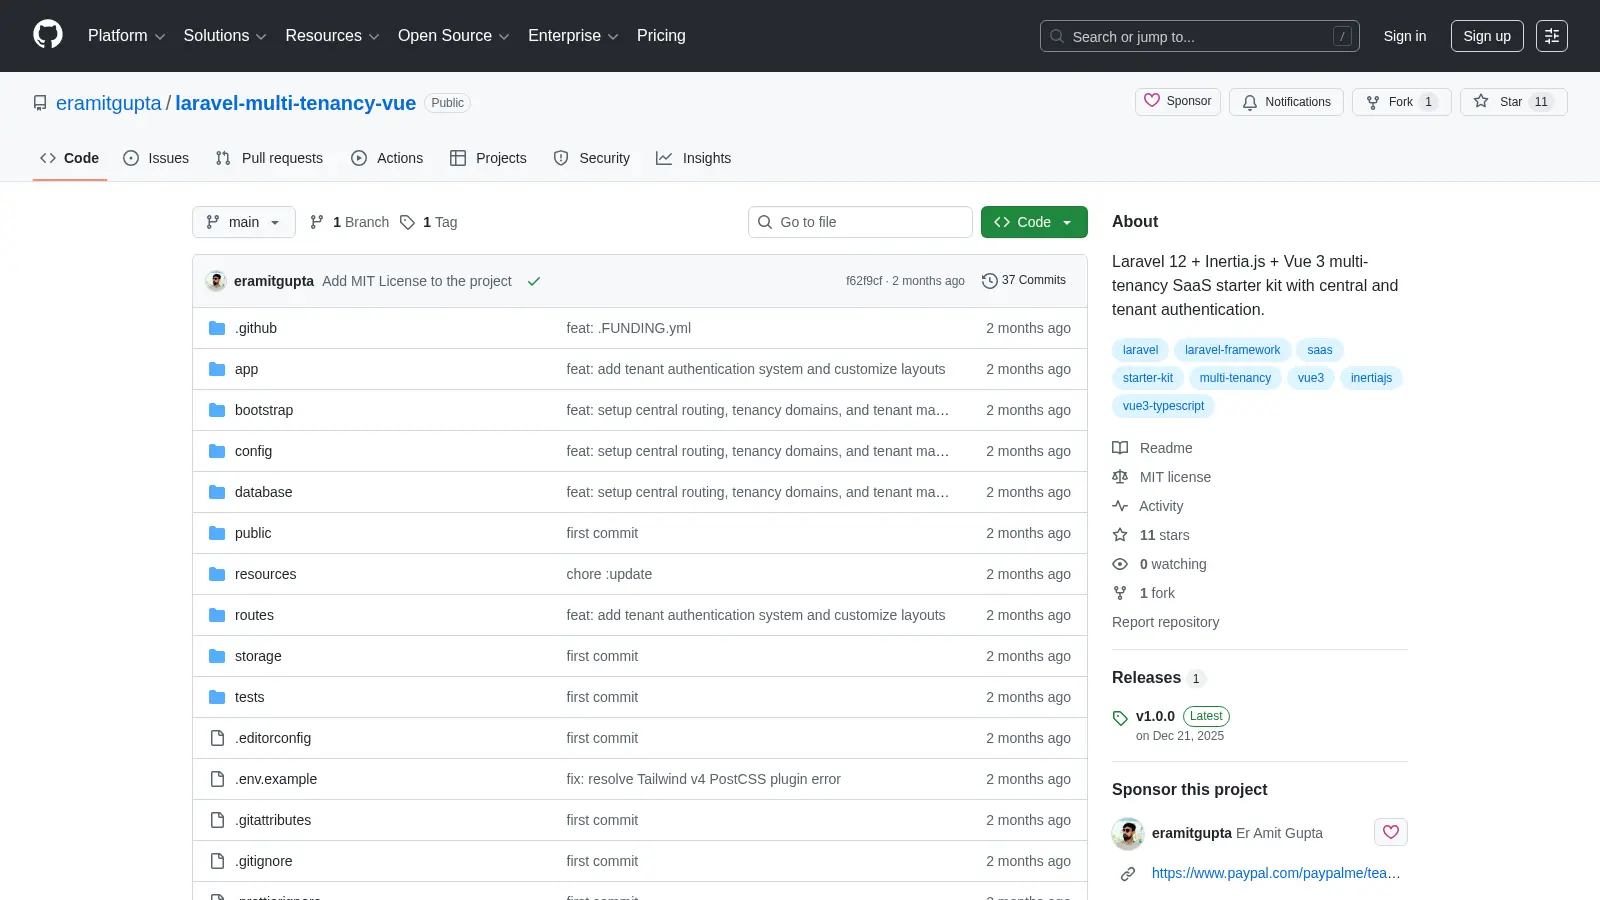Click the public folder icon

coord(217,533)
